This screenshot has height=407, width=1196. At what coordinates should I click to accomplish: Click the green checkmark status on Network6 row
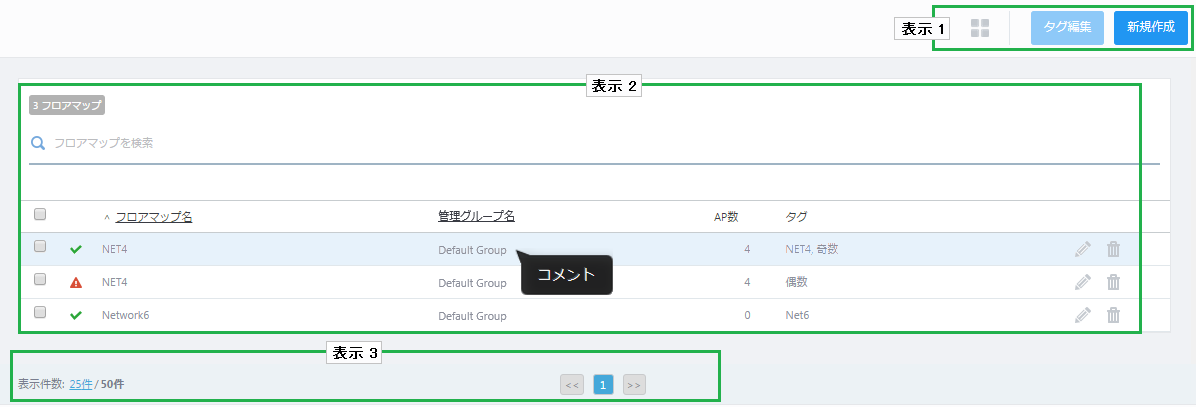(x=76, y=316)
